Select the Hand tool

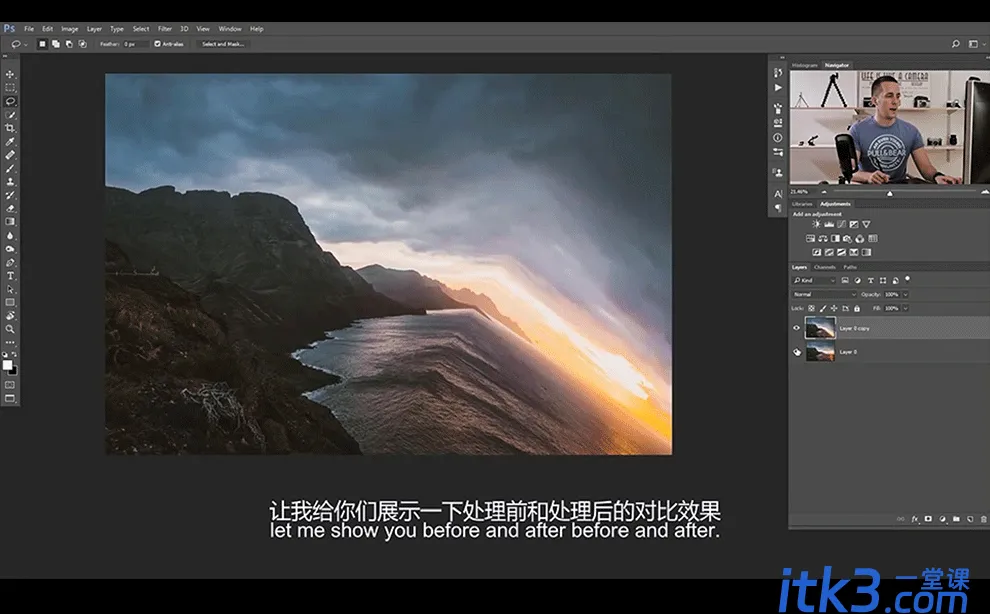point(10,316)
